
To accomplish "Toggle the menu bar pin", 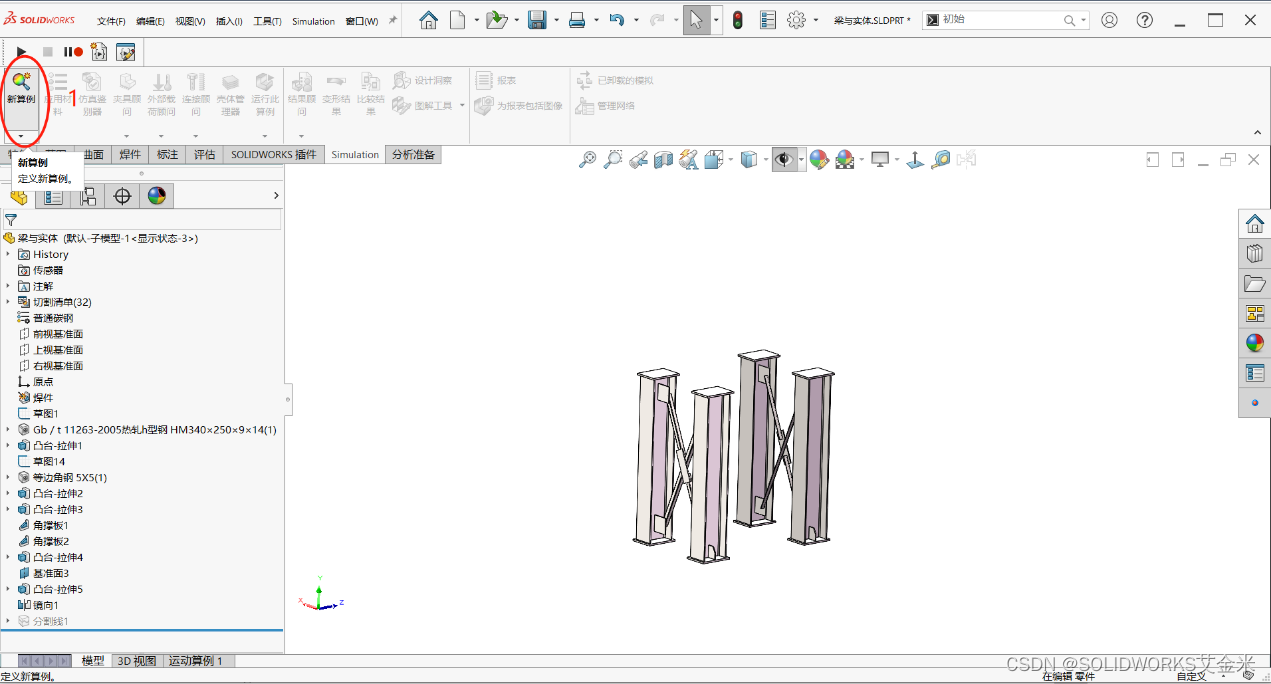I will coord(393,20).
